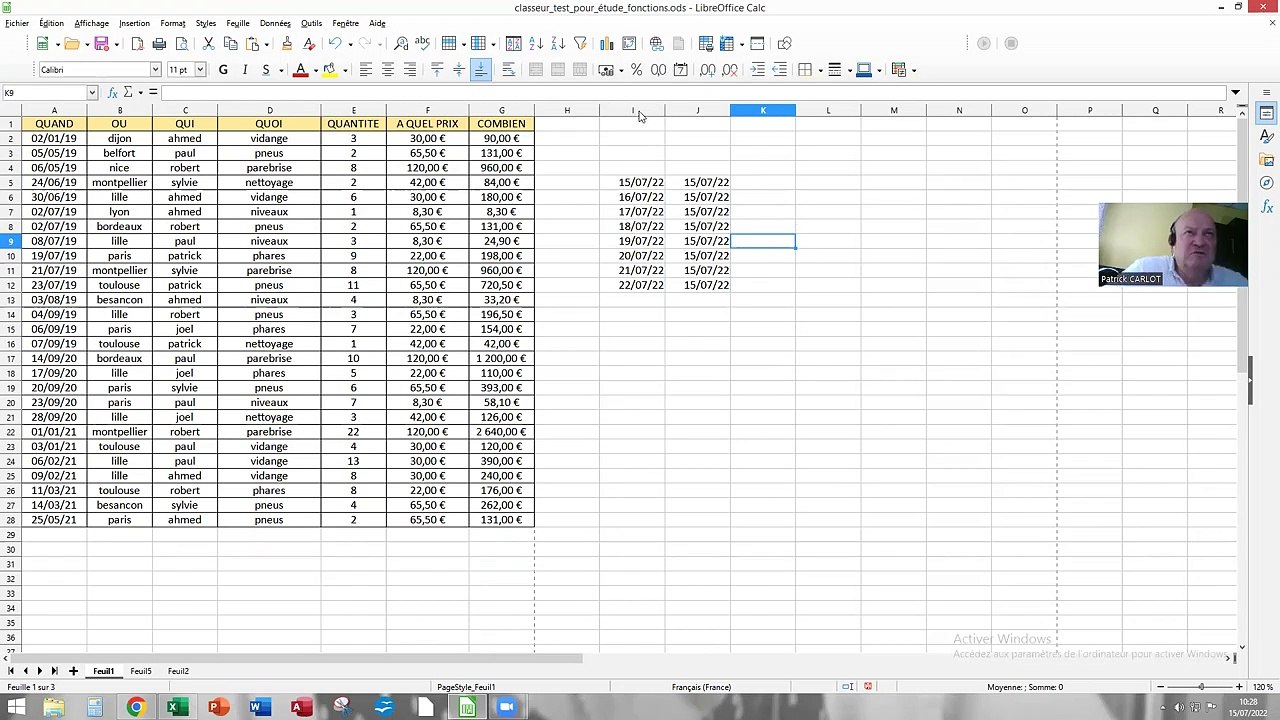Open the Affichage menu
The width and height of the screenshot is (1280, 720).
coord(91,23)
